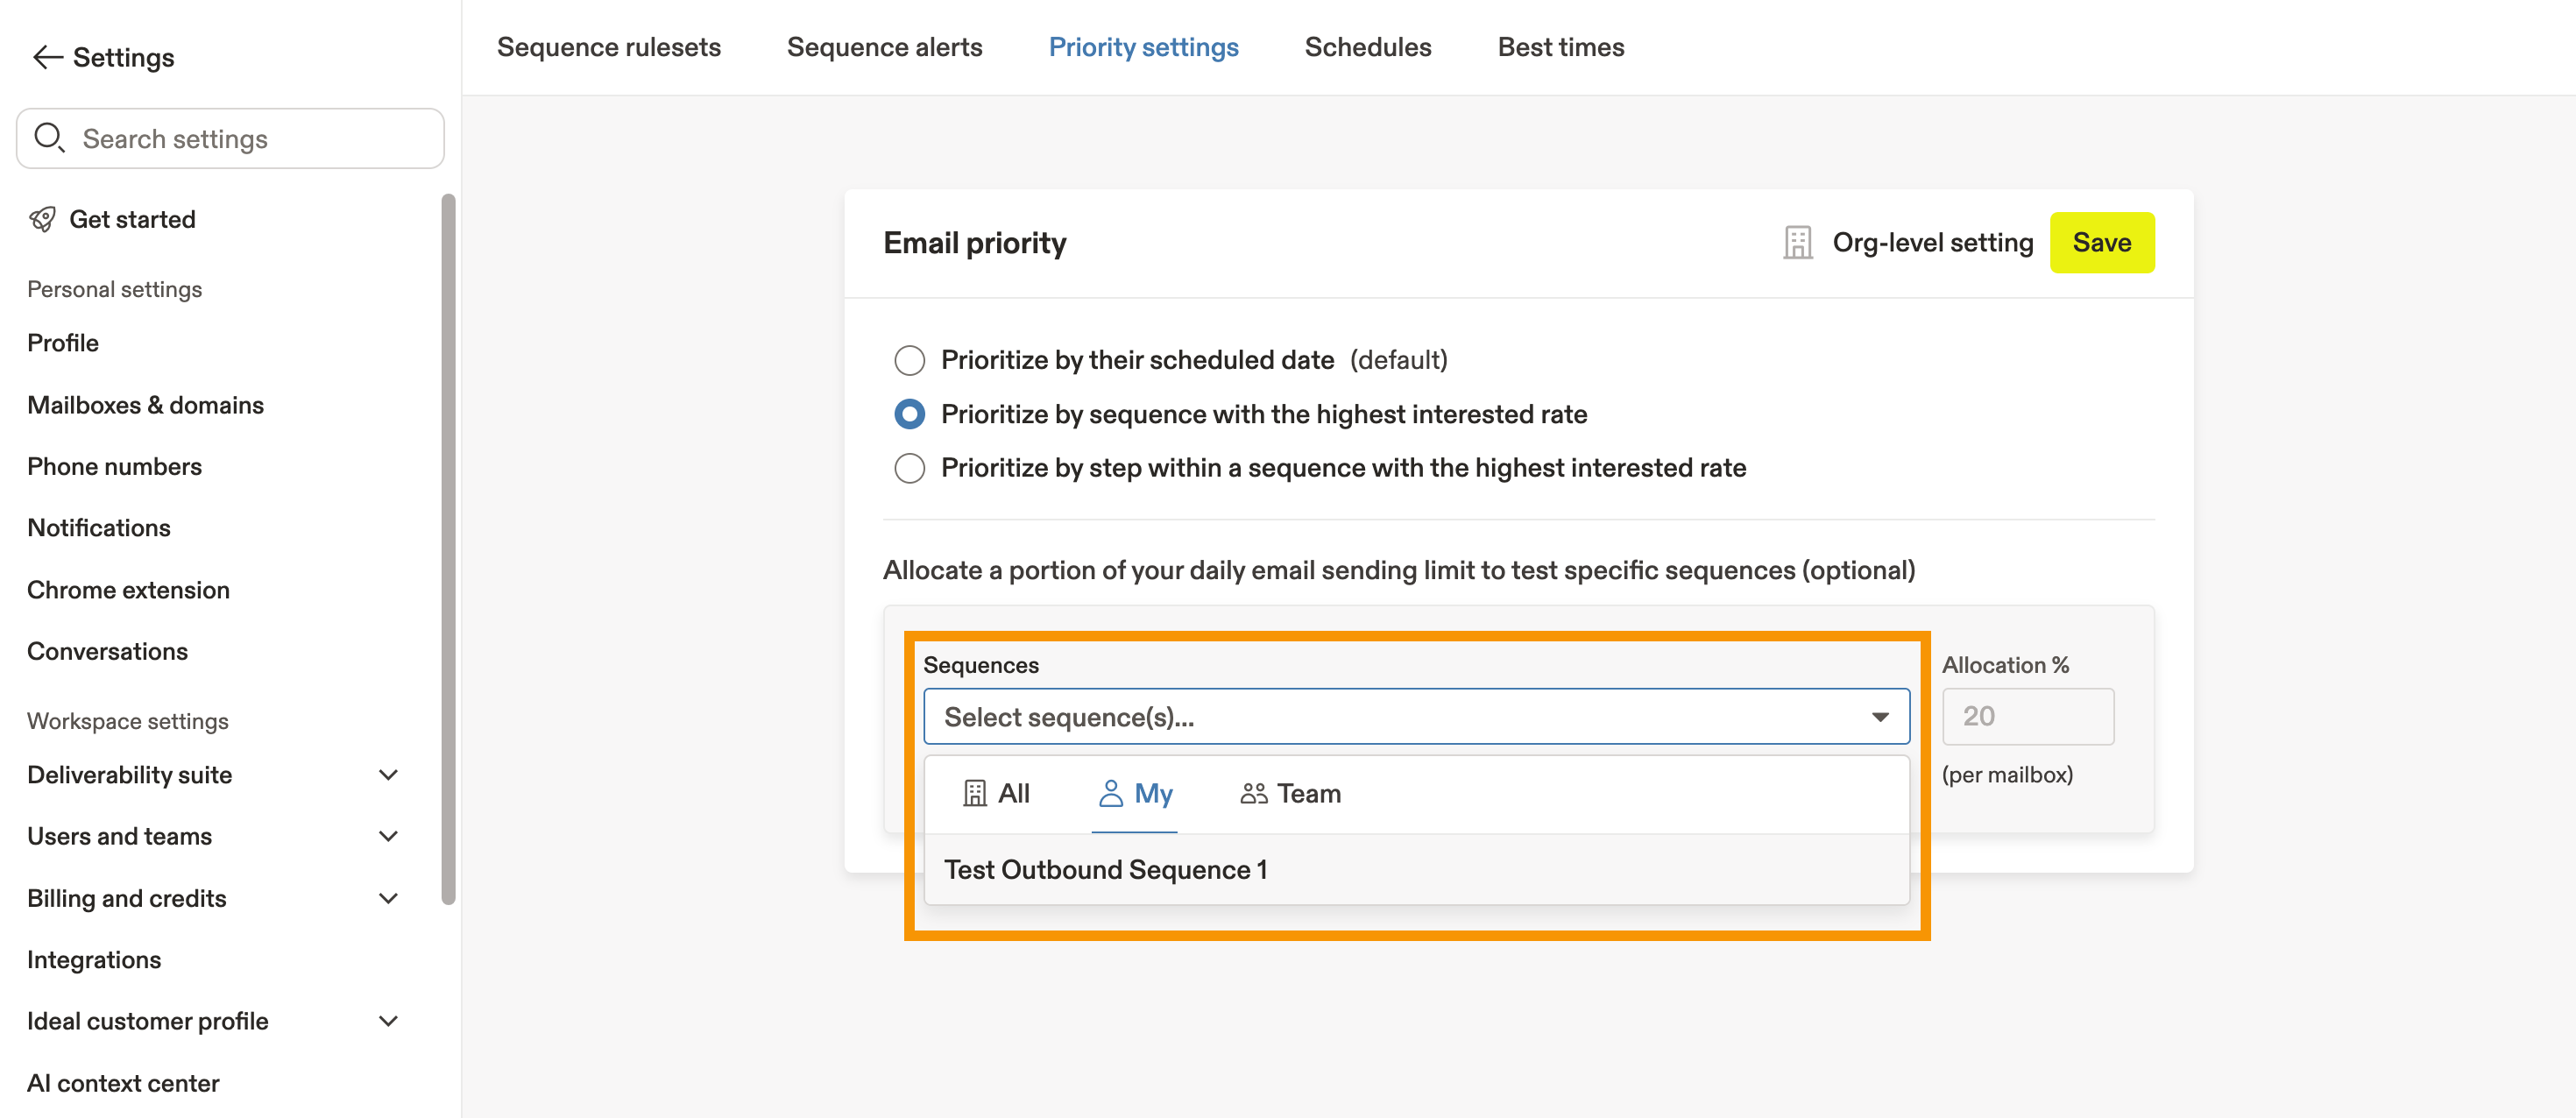Expand Users and teams section
Screen dimensions: 2576x1118
click(388, 836)
